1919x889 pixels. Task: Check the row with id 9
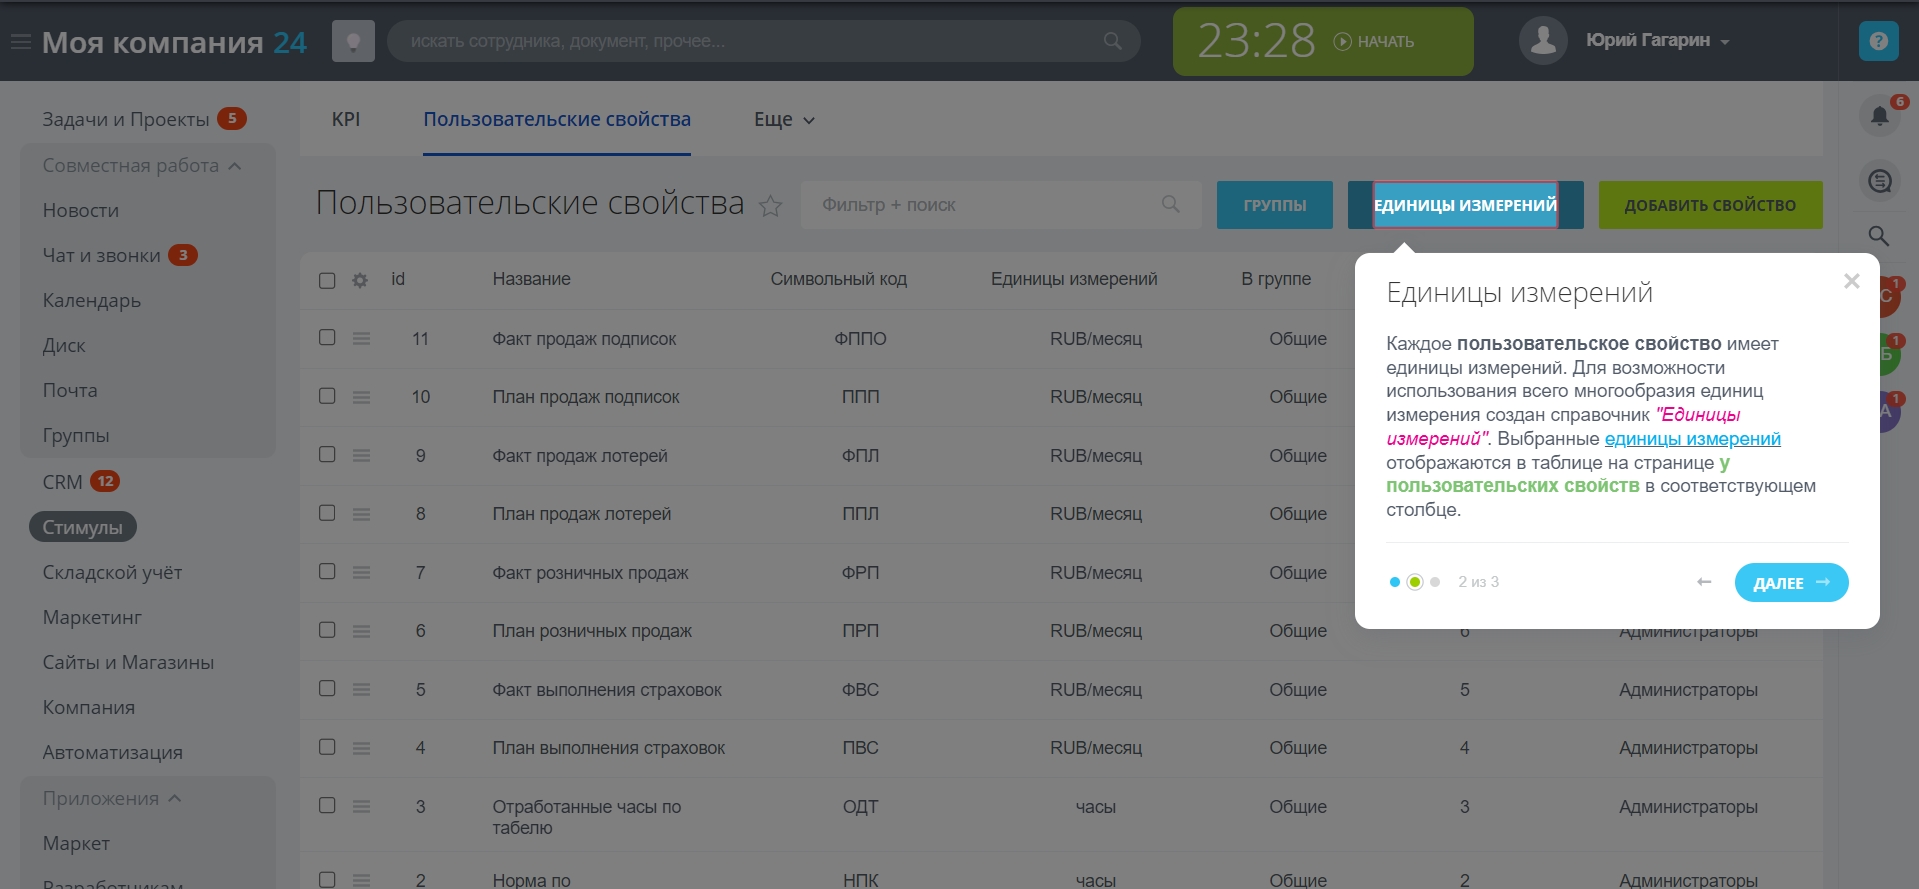[327, 454]
